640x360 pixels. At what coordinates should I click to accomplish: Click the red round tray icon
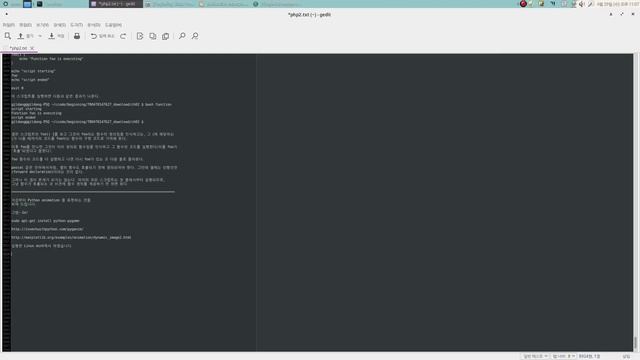click(x=523, y=4)
